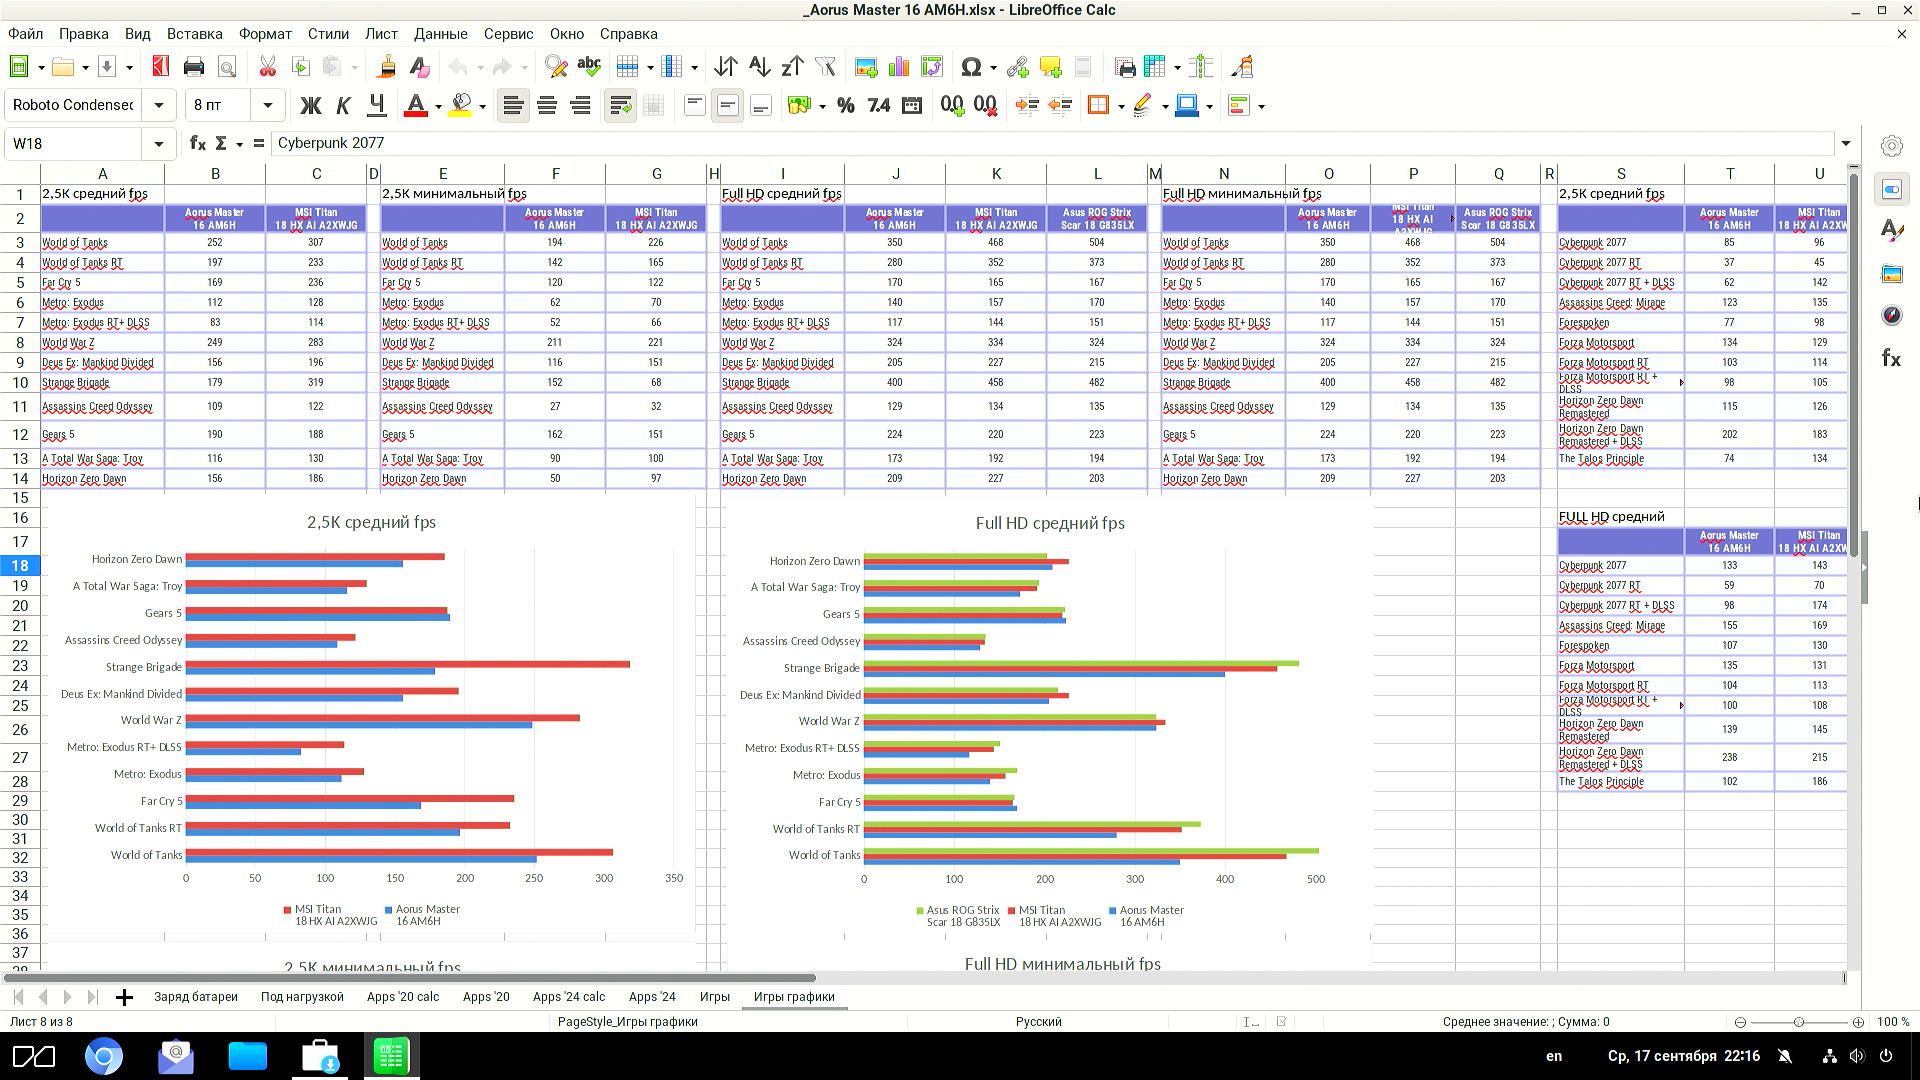
Task: Switch to the Apps '24 sheet tab
Action: [x=651, y=996]
